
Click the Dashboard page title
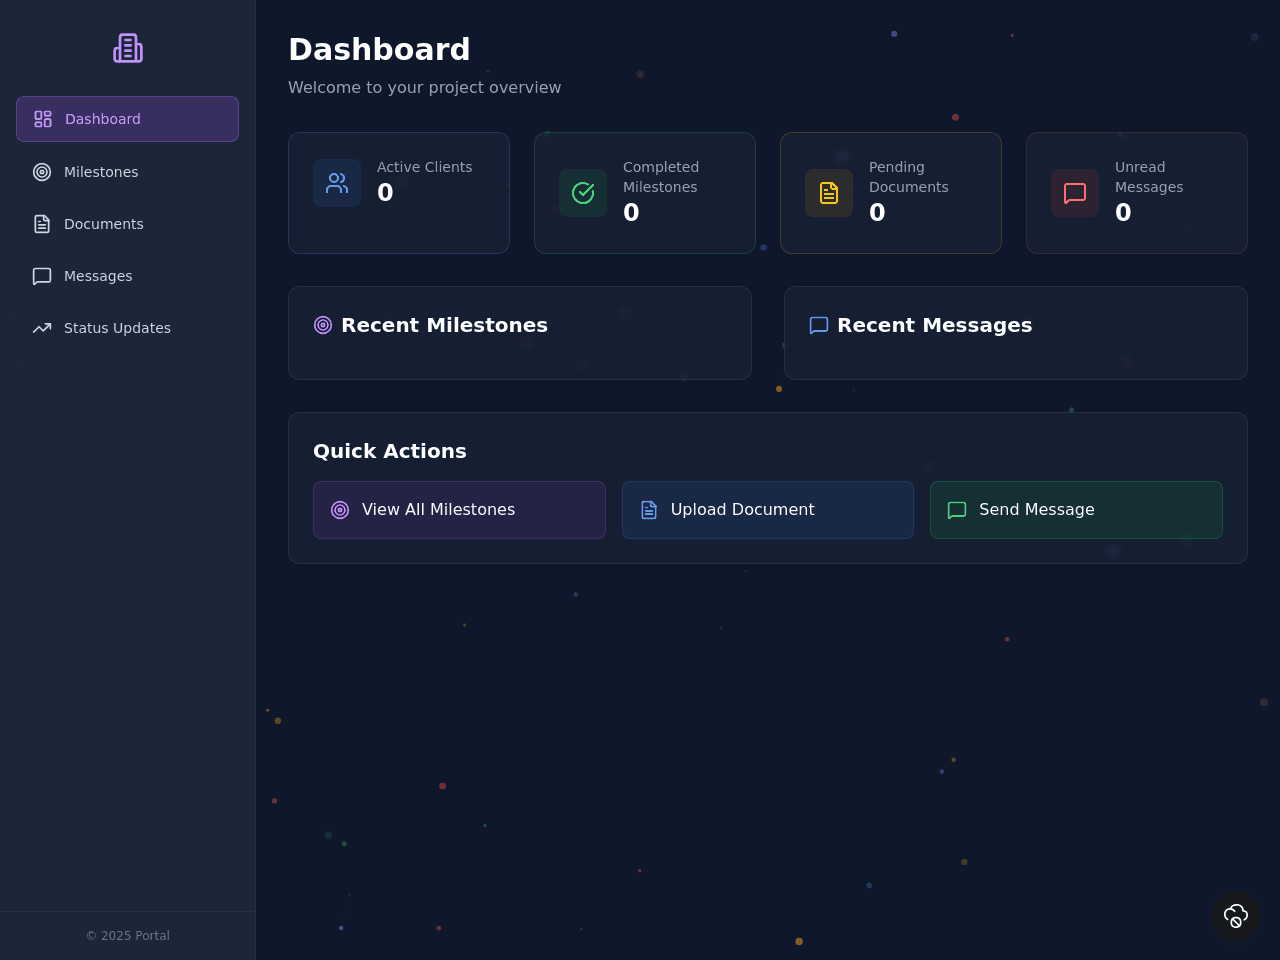(x=379, y=49)
